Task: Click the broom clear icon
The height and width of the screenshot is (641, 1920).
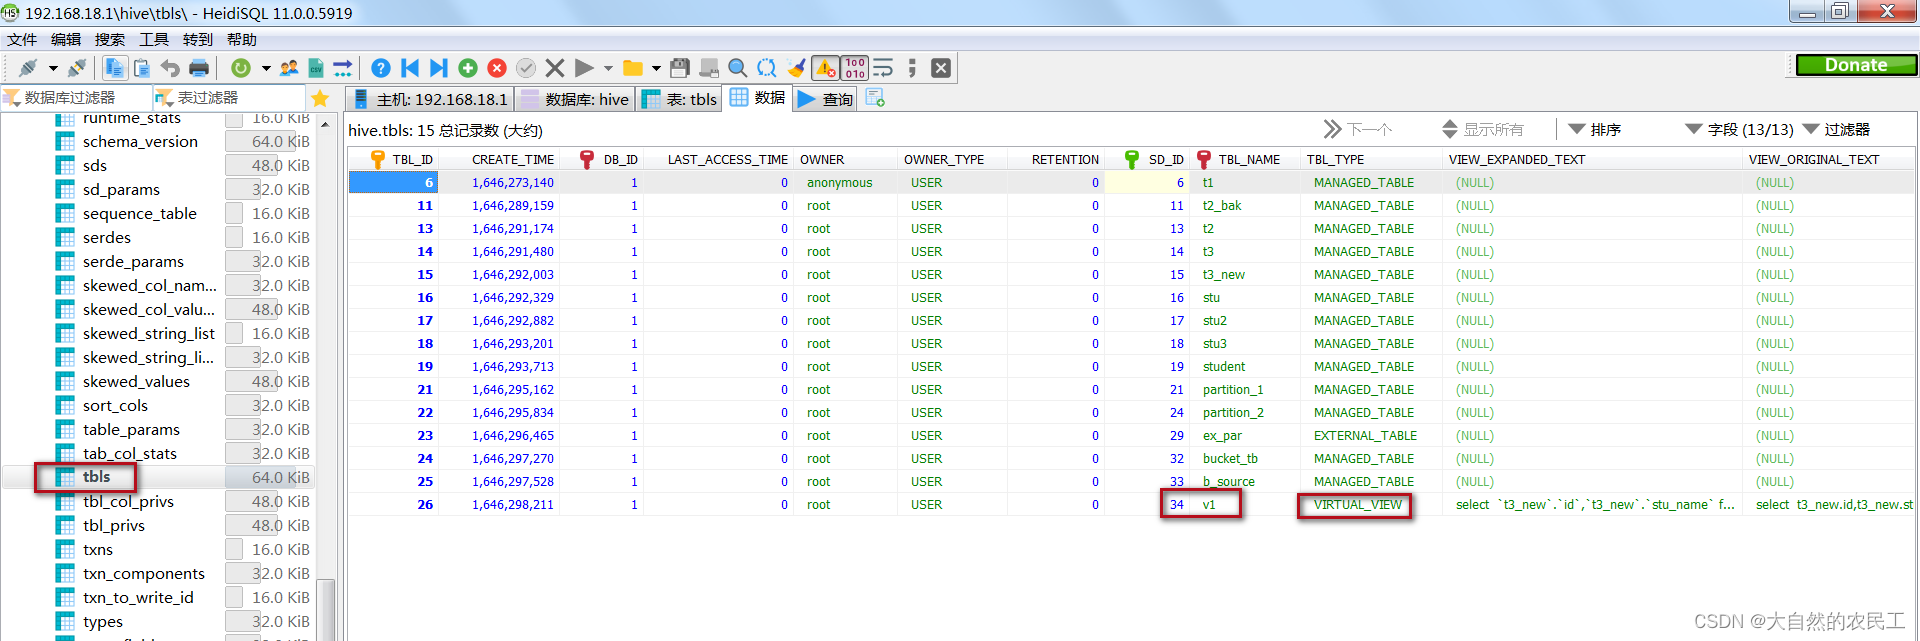Action: [x=796, y=68]
